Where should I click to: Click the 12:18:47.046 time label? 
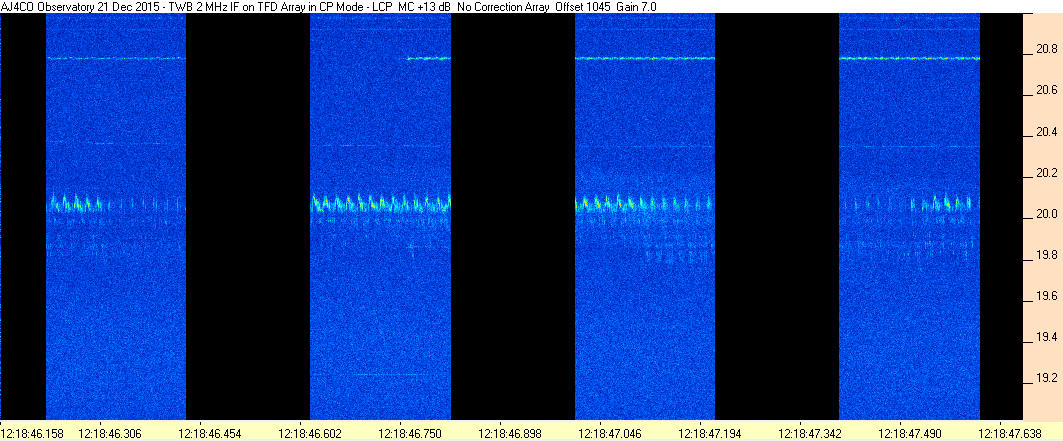point(609,432)
